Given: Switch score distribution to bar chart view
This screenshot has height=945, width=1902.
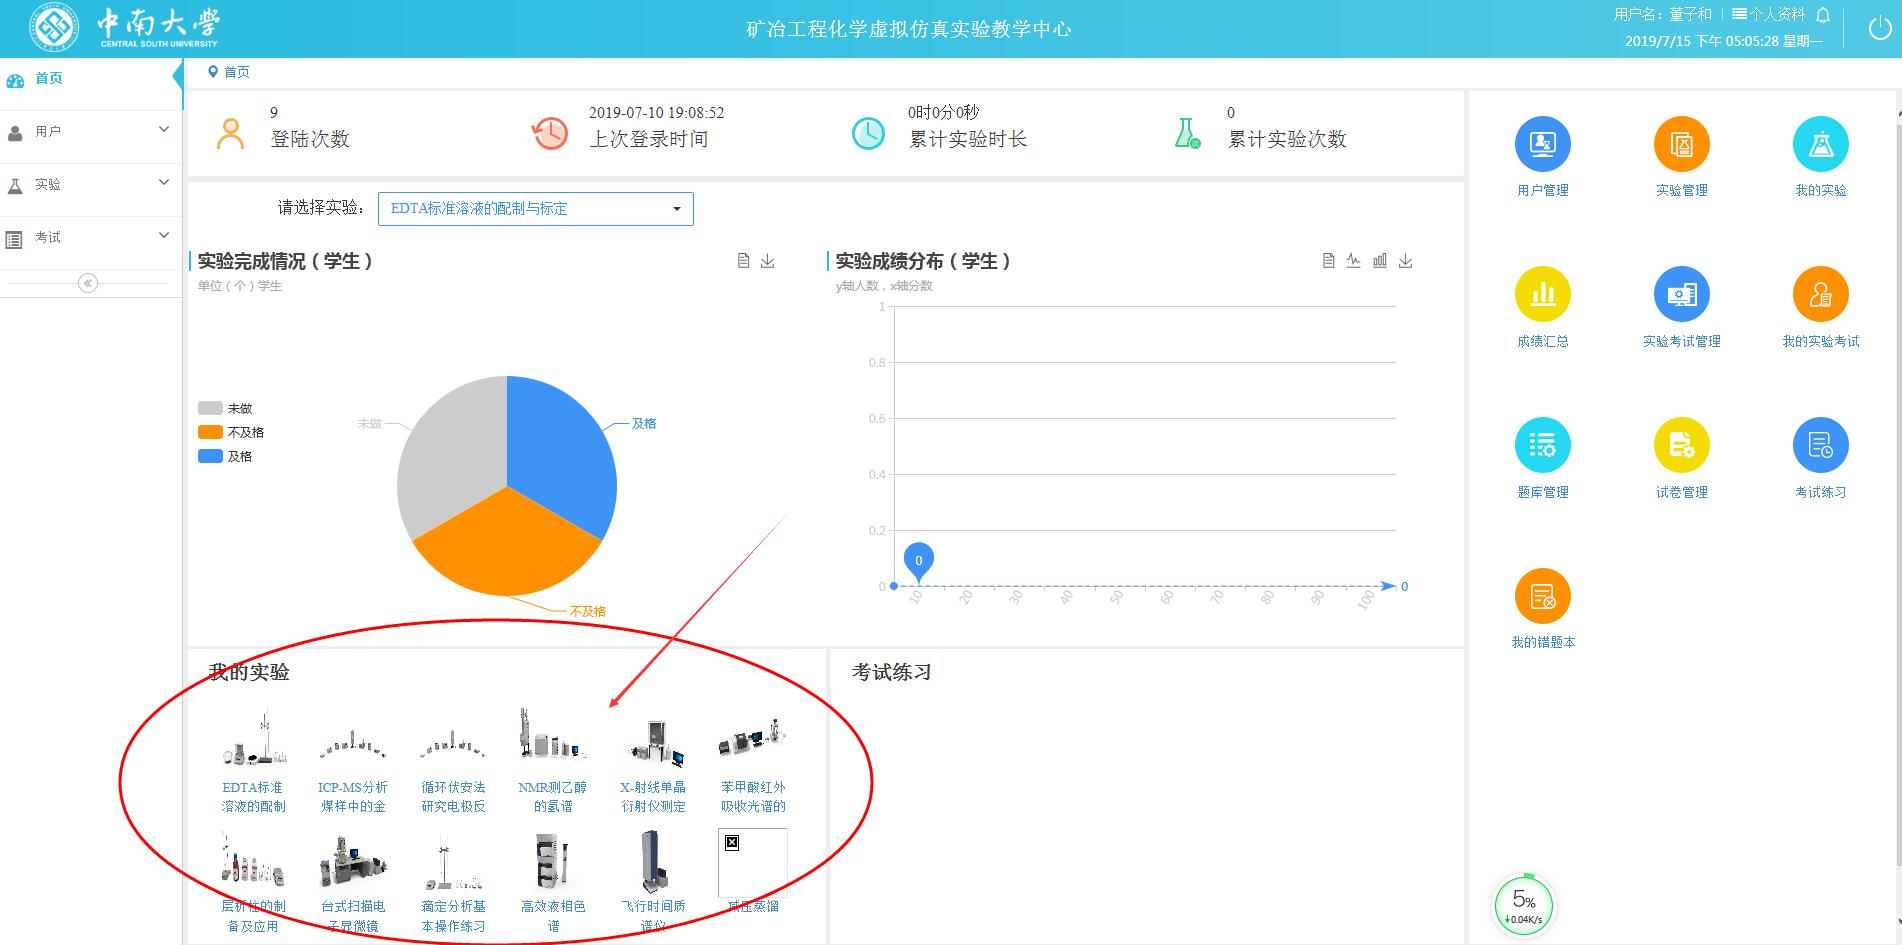Looking at the screenshot, I should coord(1380,260).
